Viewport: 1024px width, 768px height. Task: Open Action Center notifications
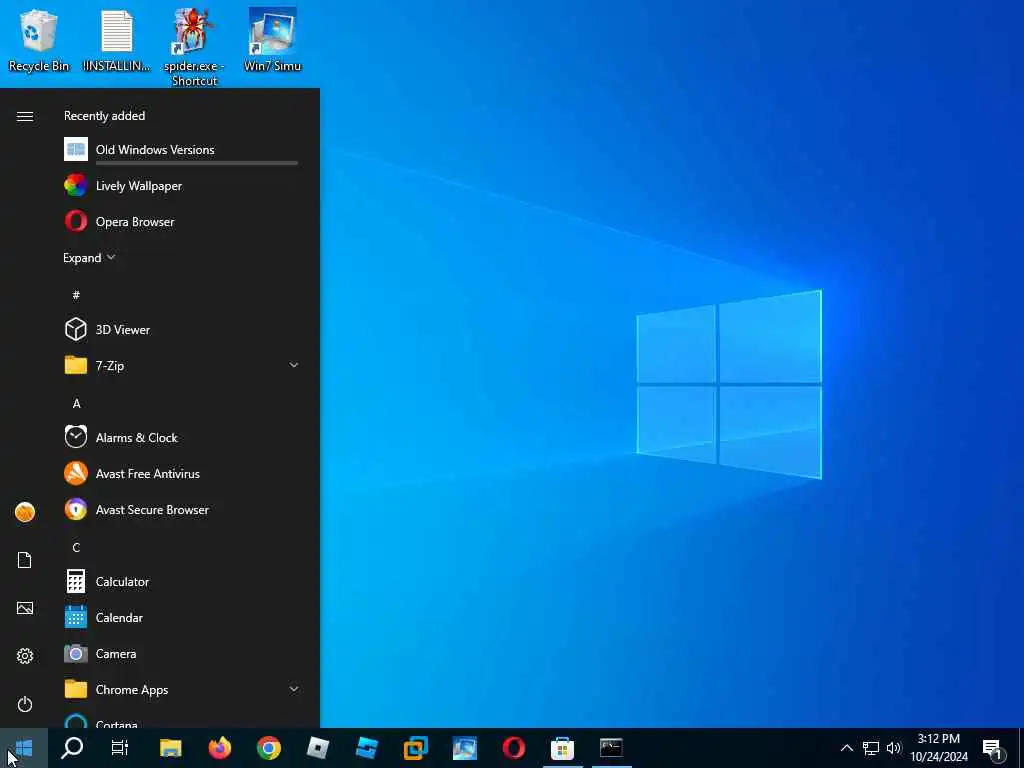[993, 748]
